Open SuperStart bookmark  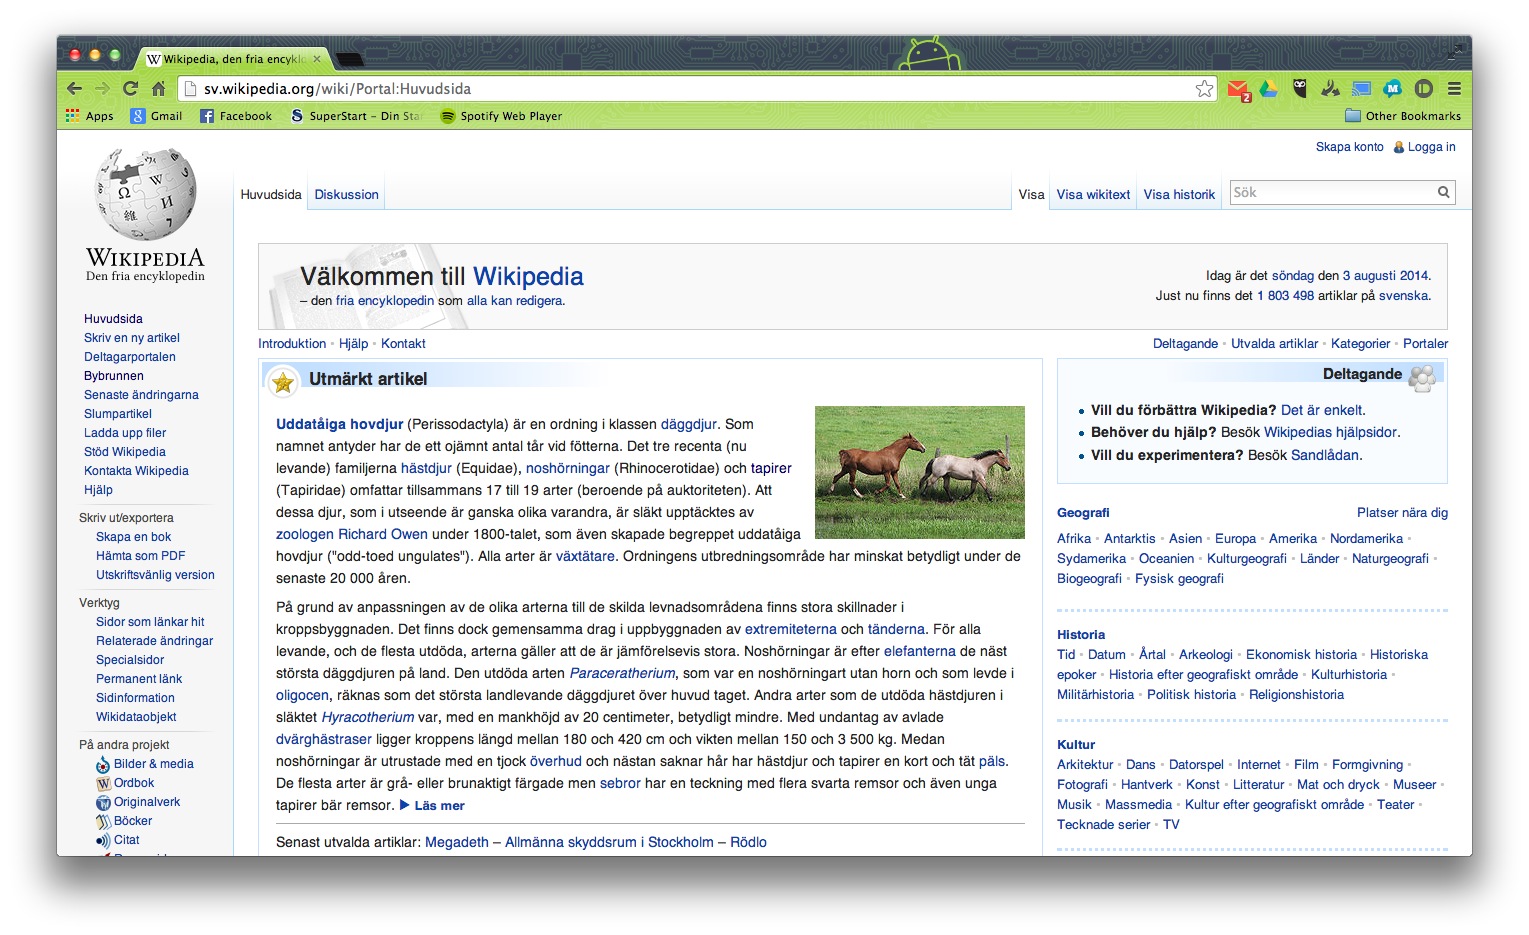pos(356,116)
